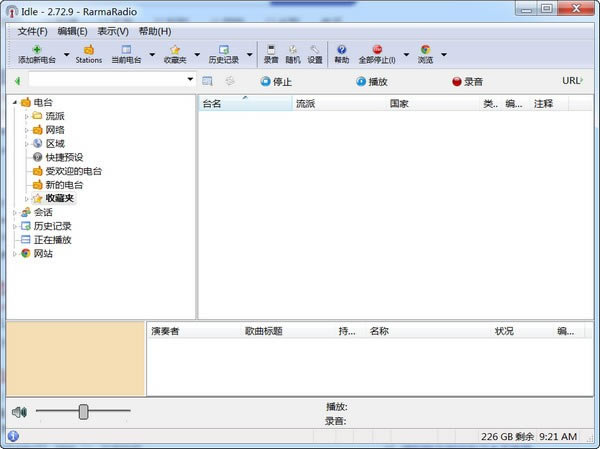The image size is (600, 449).
Task: Click the 添加新电台 add station icon
Action: point(37,50)
